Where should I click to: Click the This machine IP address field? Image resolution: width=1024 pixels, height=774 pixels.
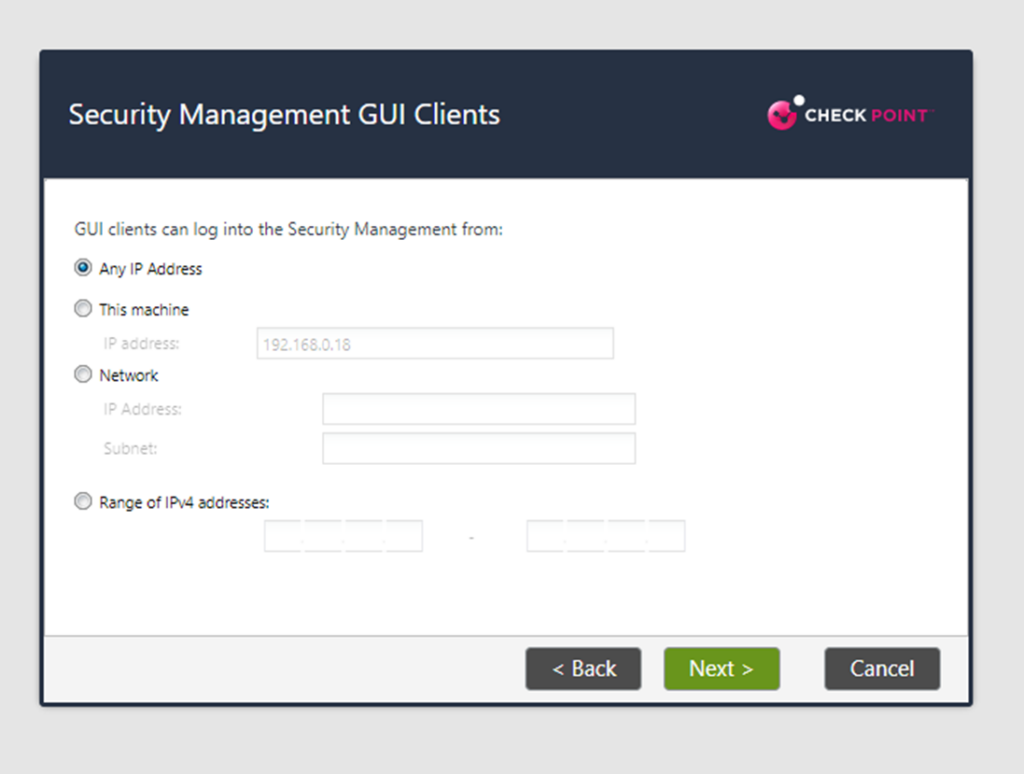434,344
